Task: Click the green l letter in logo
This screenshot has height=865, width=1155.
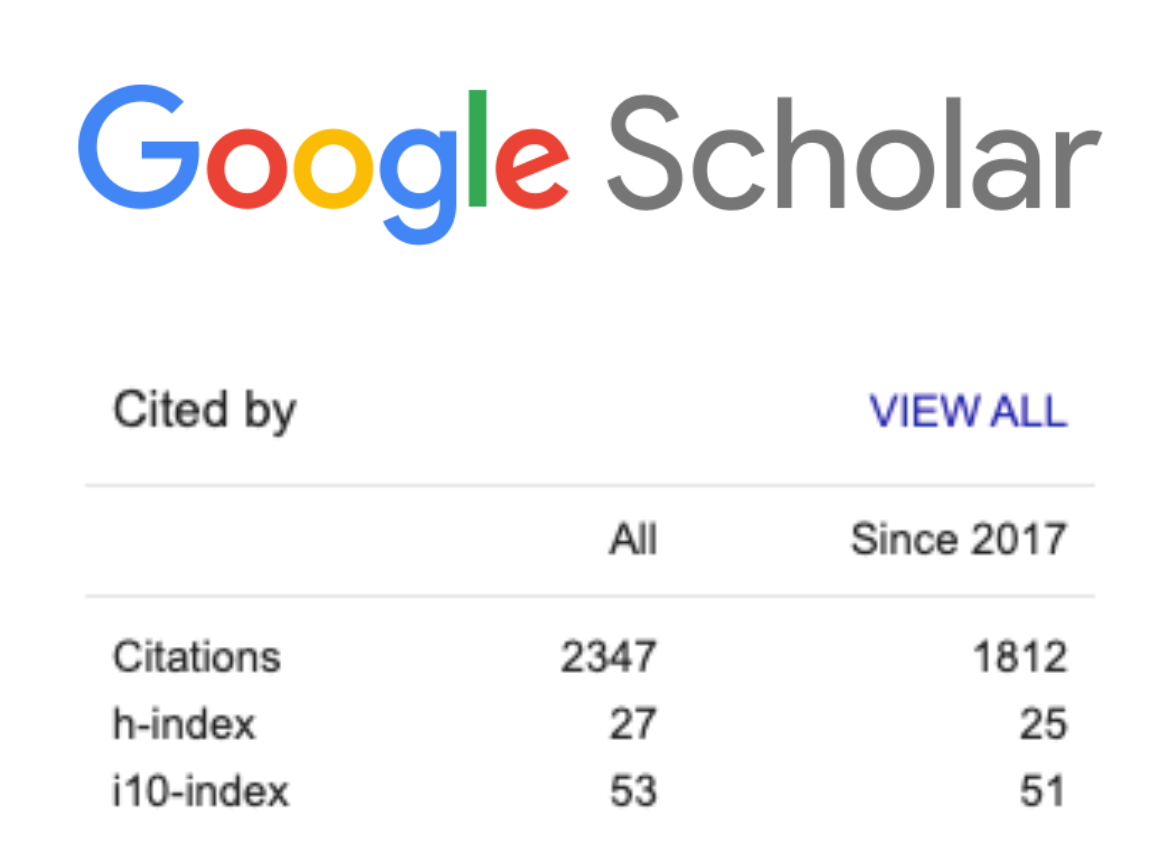Action: [477, 148]
